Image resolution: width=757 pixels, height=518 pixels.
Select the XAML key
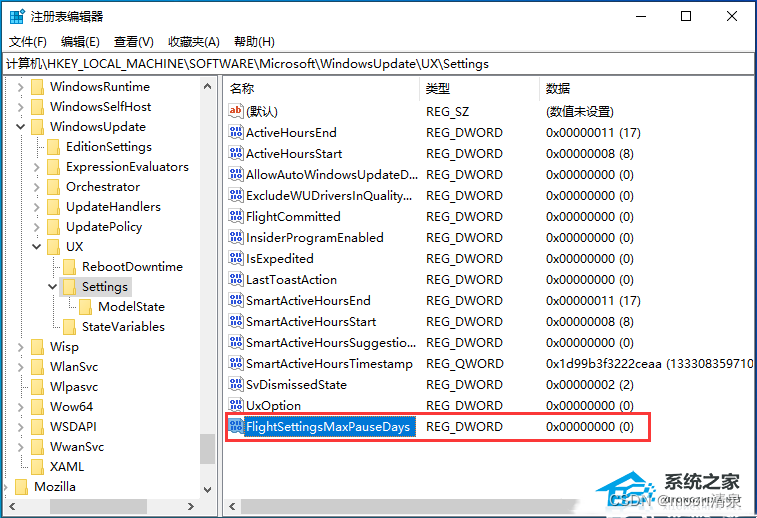pyautogui.click(x=67, y=467)
